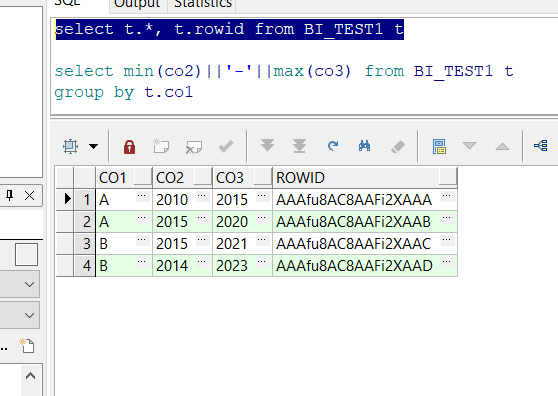Click the CO2 column header
Image resolution: width=558 pixels, height=396 pixels.
182,178
